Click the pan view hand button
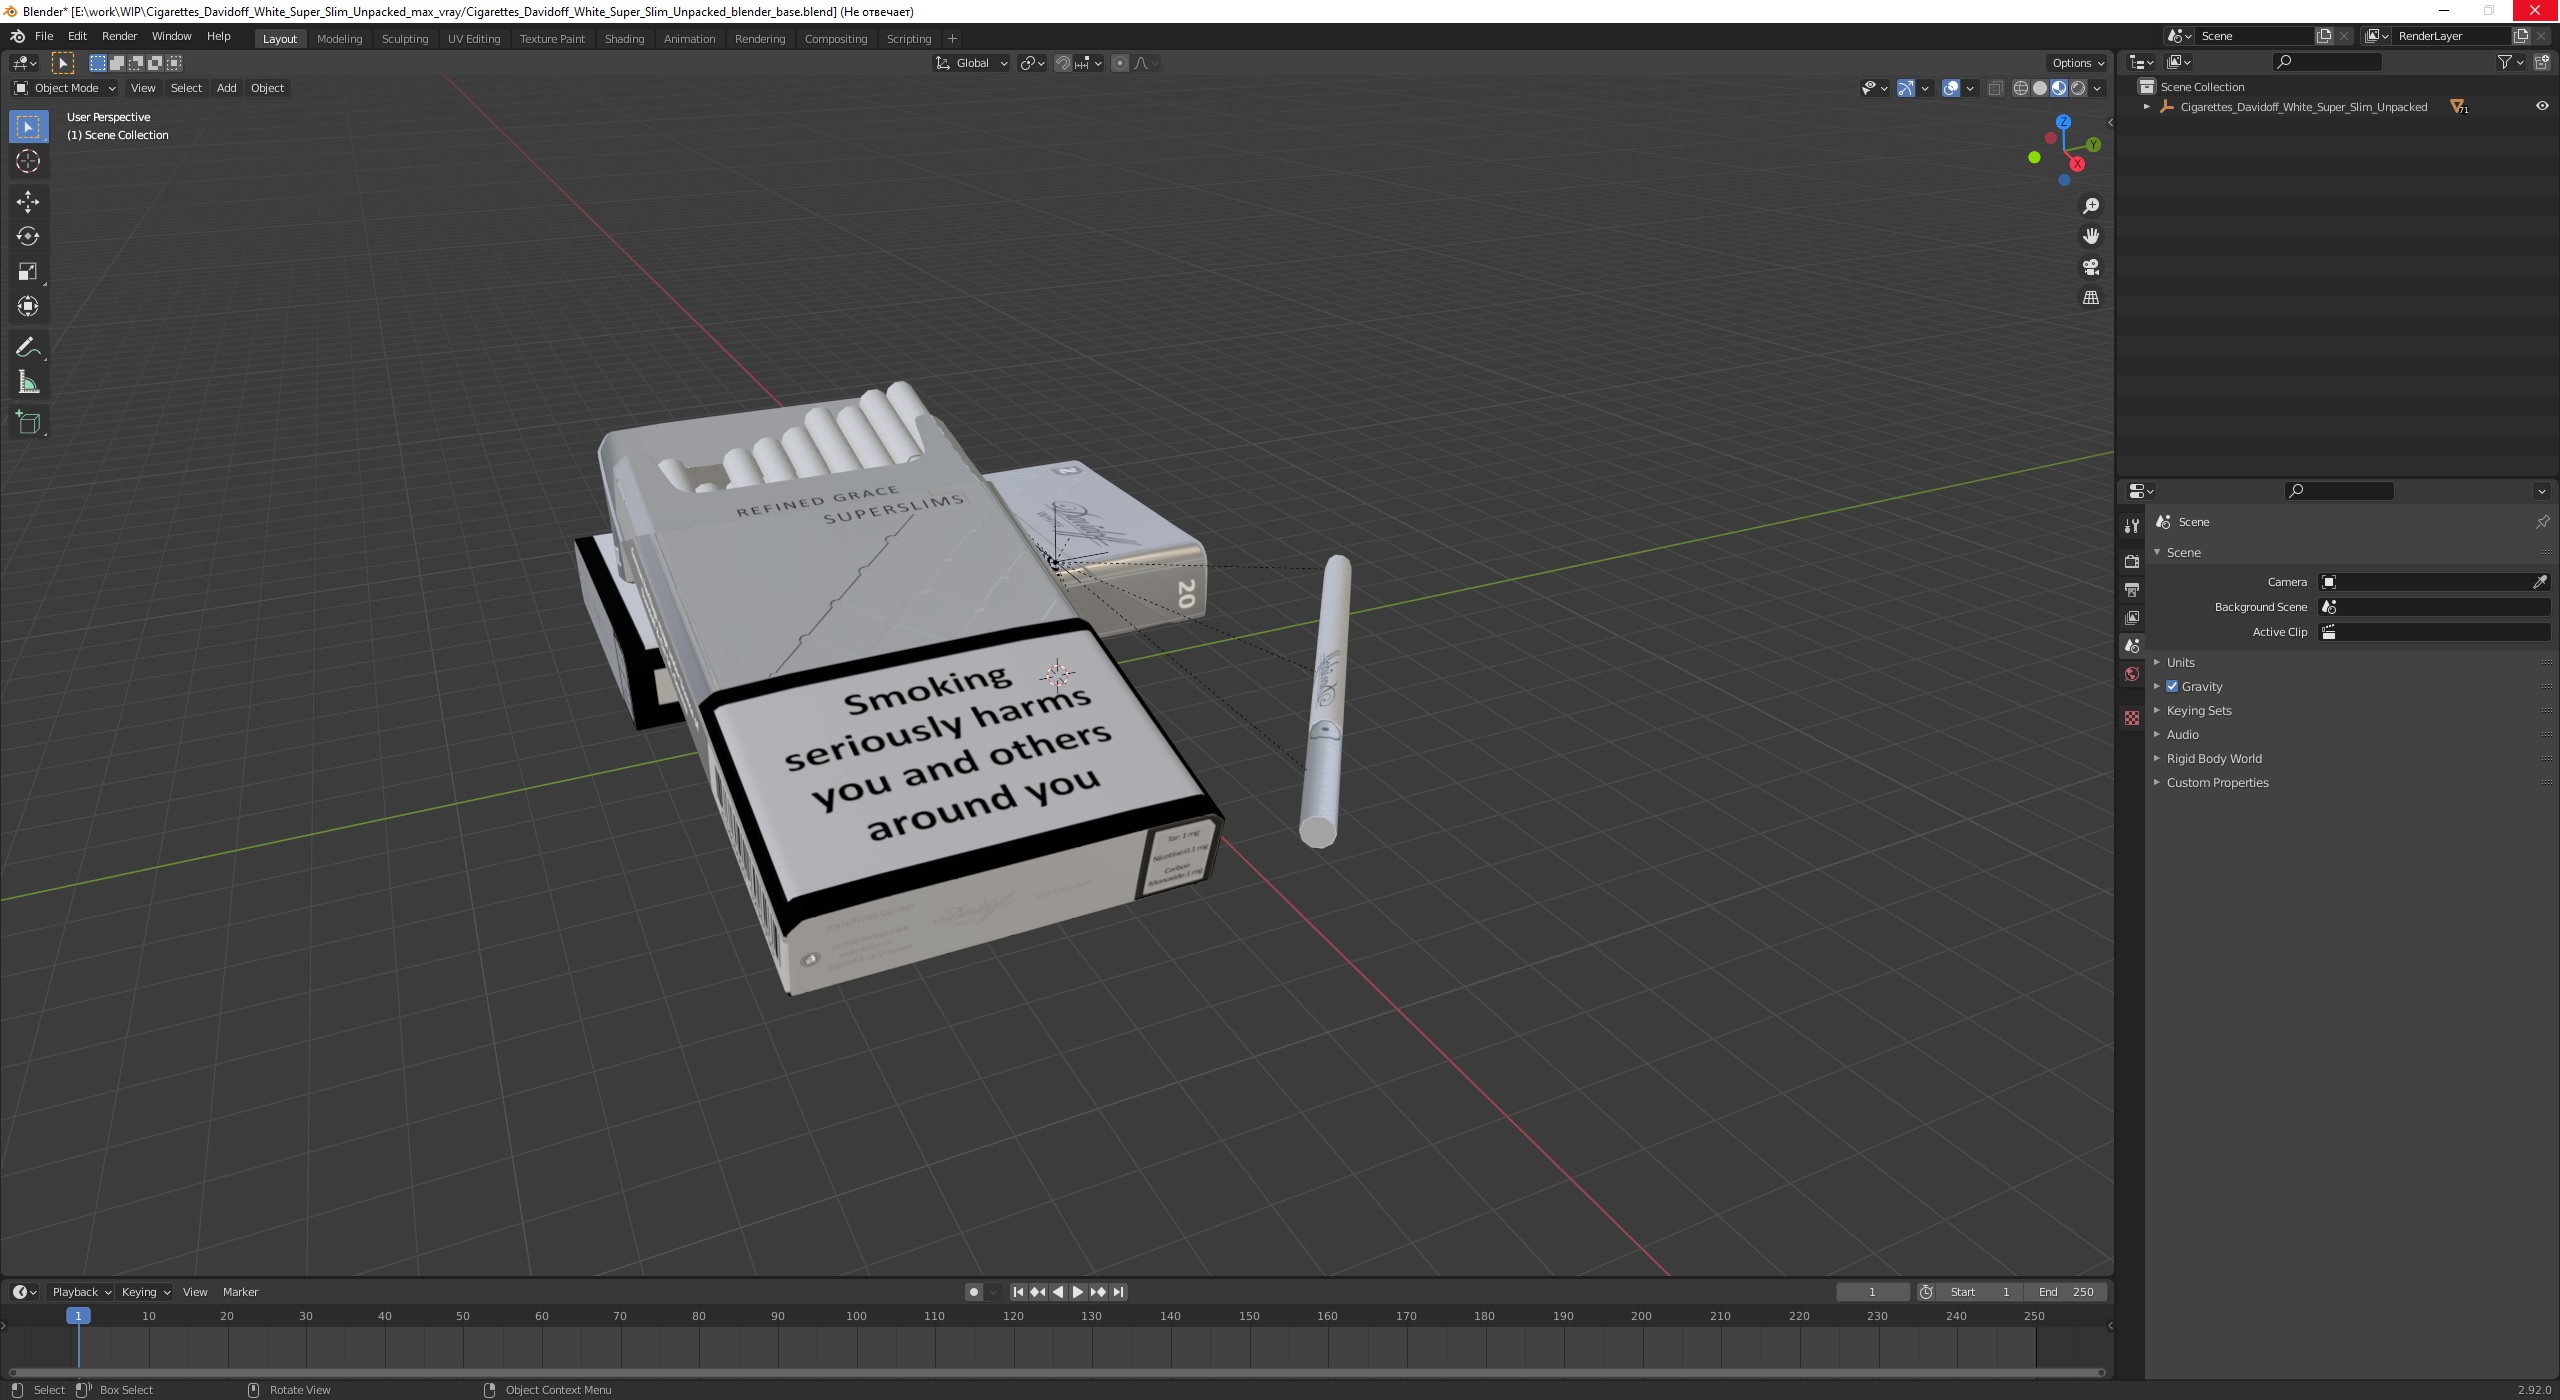 pos(2090,236)
